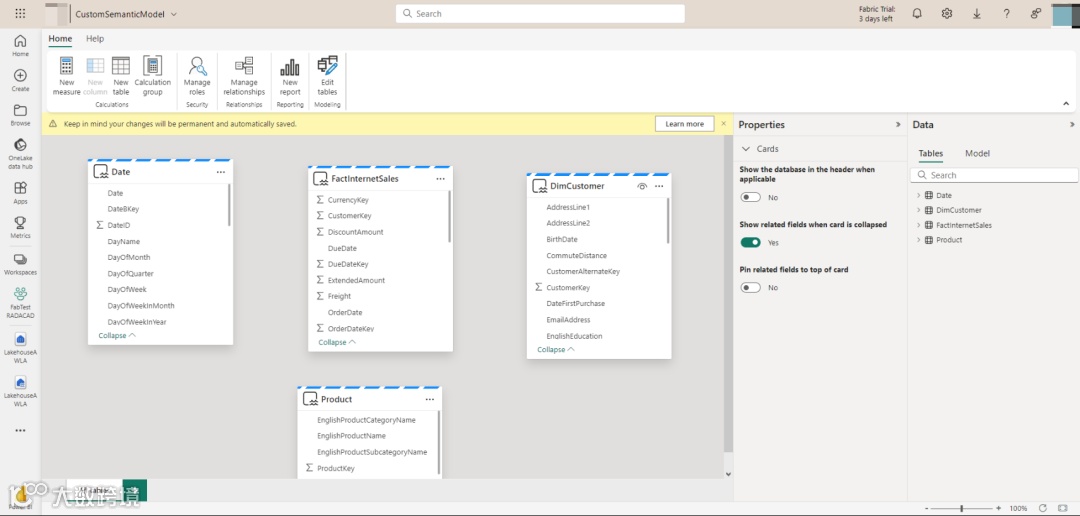The height and width of the screenshot is (516, 1080).
Task: Open more options on FactInternetSales card
Action: tap(440, 179)
